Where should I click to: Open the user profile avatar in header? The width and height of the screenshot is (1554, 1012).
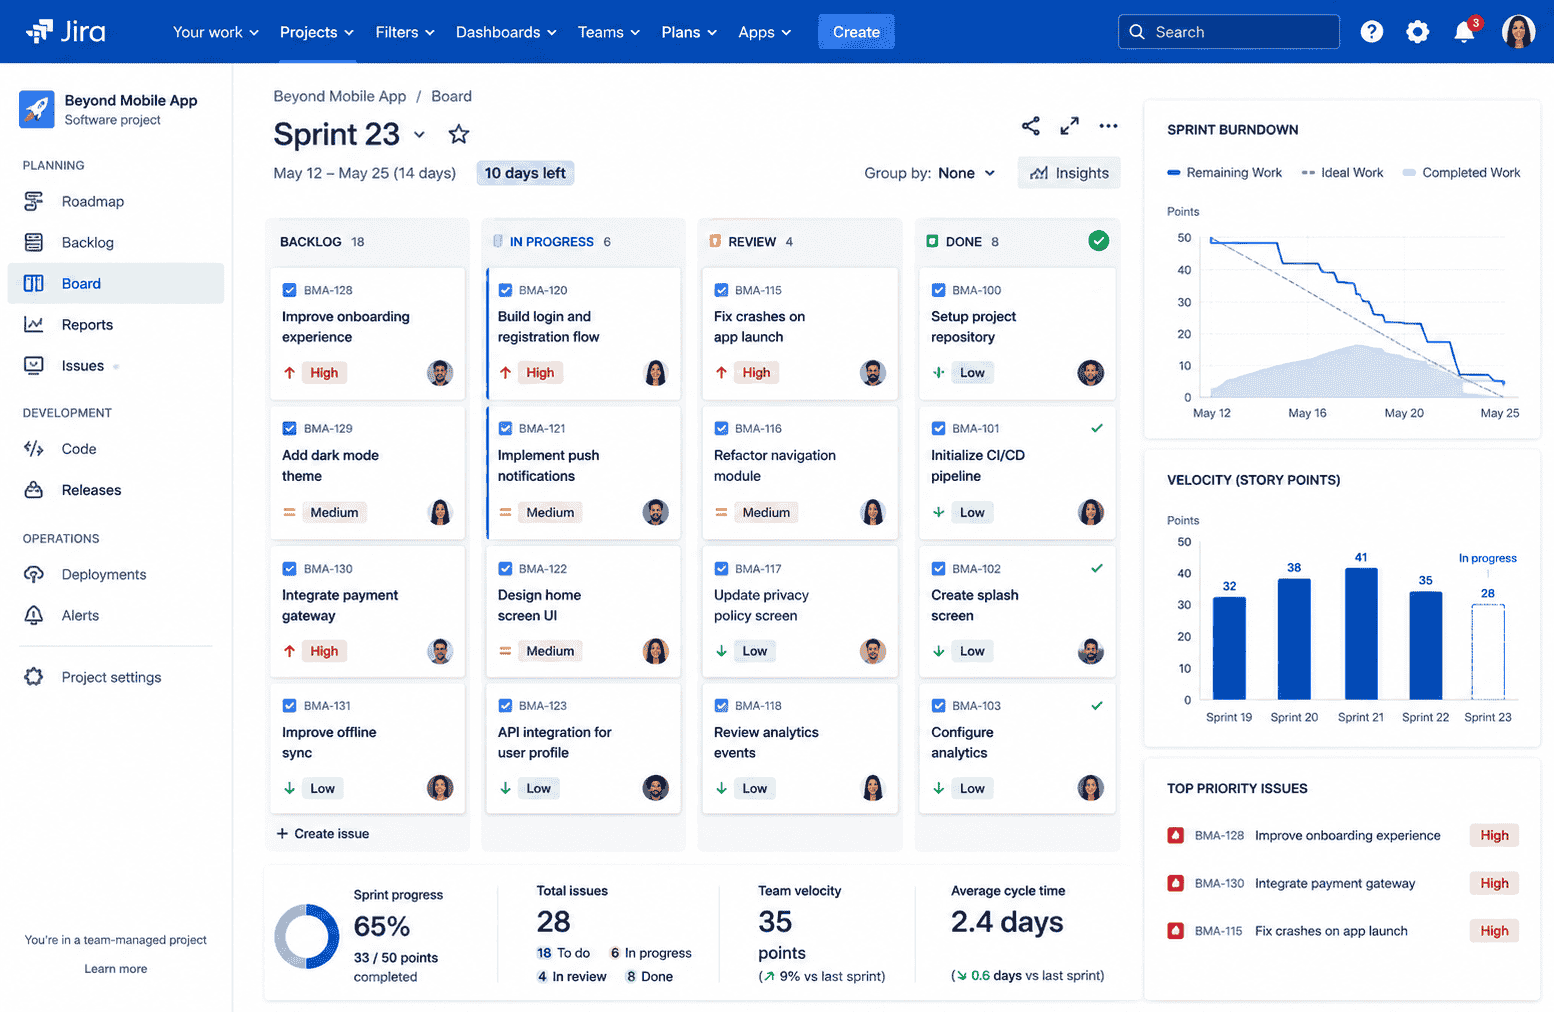1518,31
